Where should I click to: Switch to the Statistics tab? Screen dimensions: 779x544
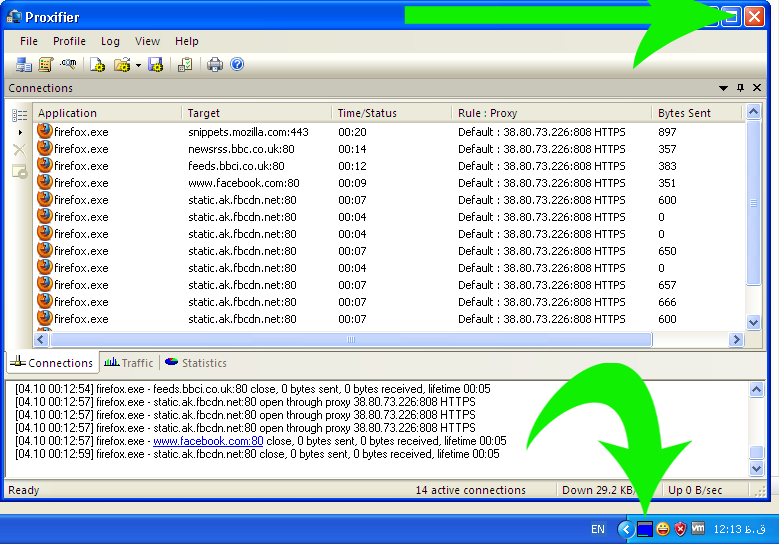tap(196, 363)
